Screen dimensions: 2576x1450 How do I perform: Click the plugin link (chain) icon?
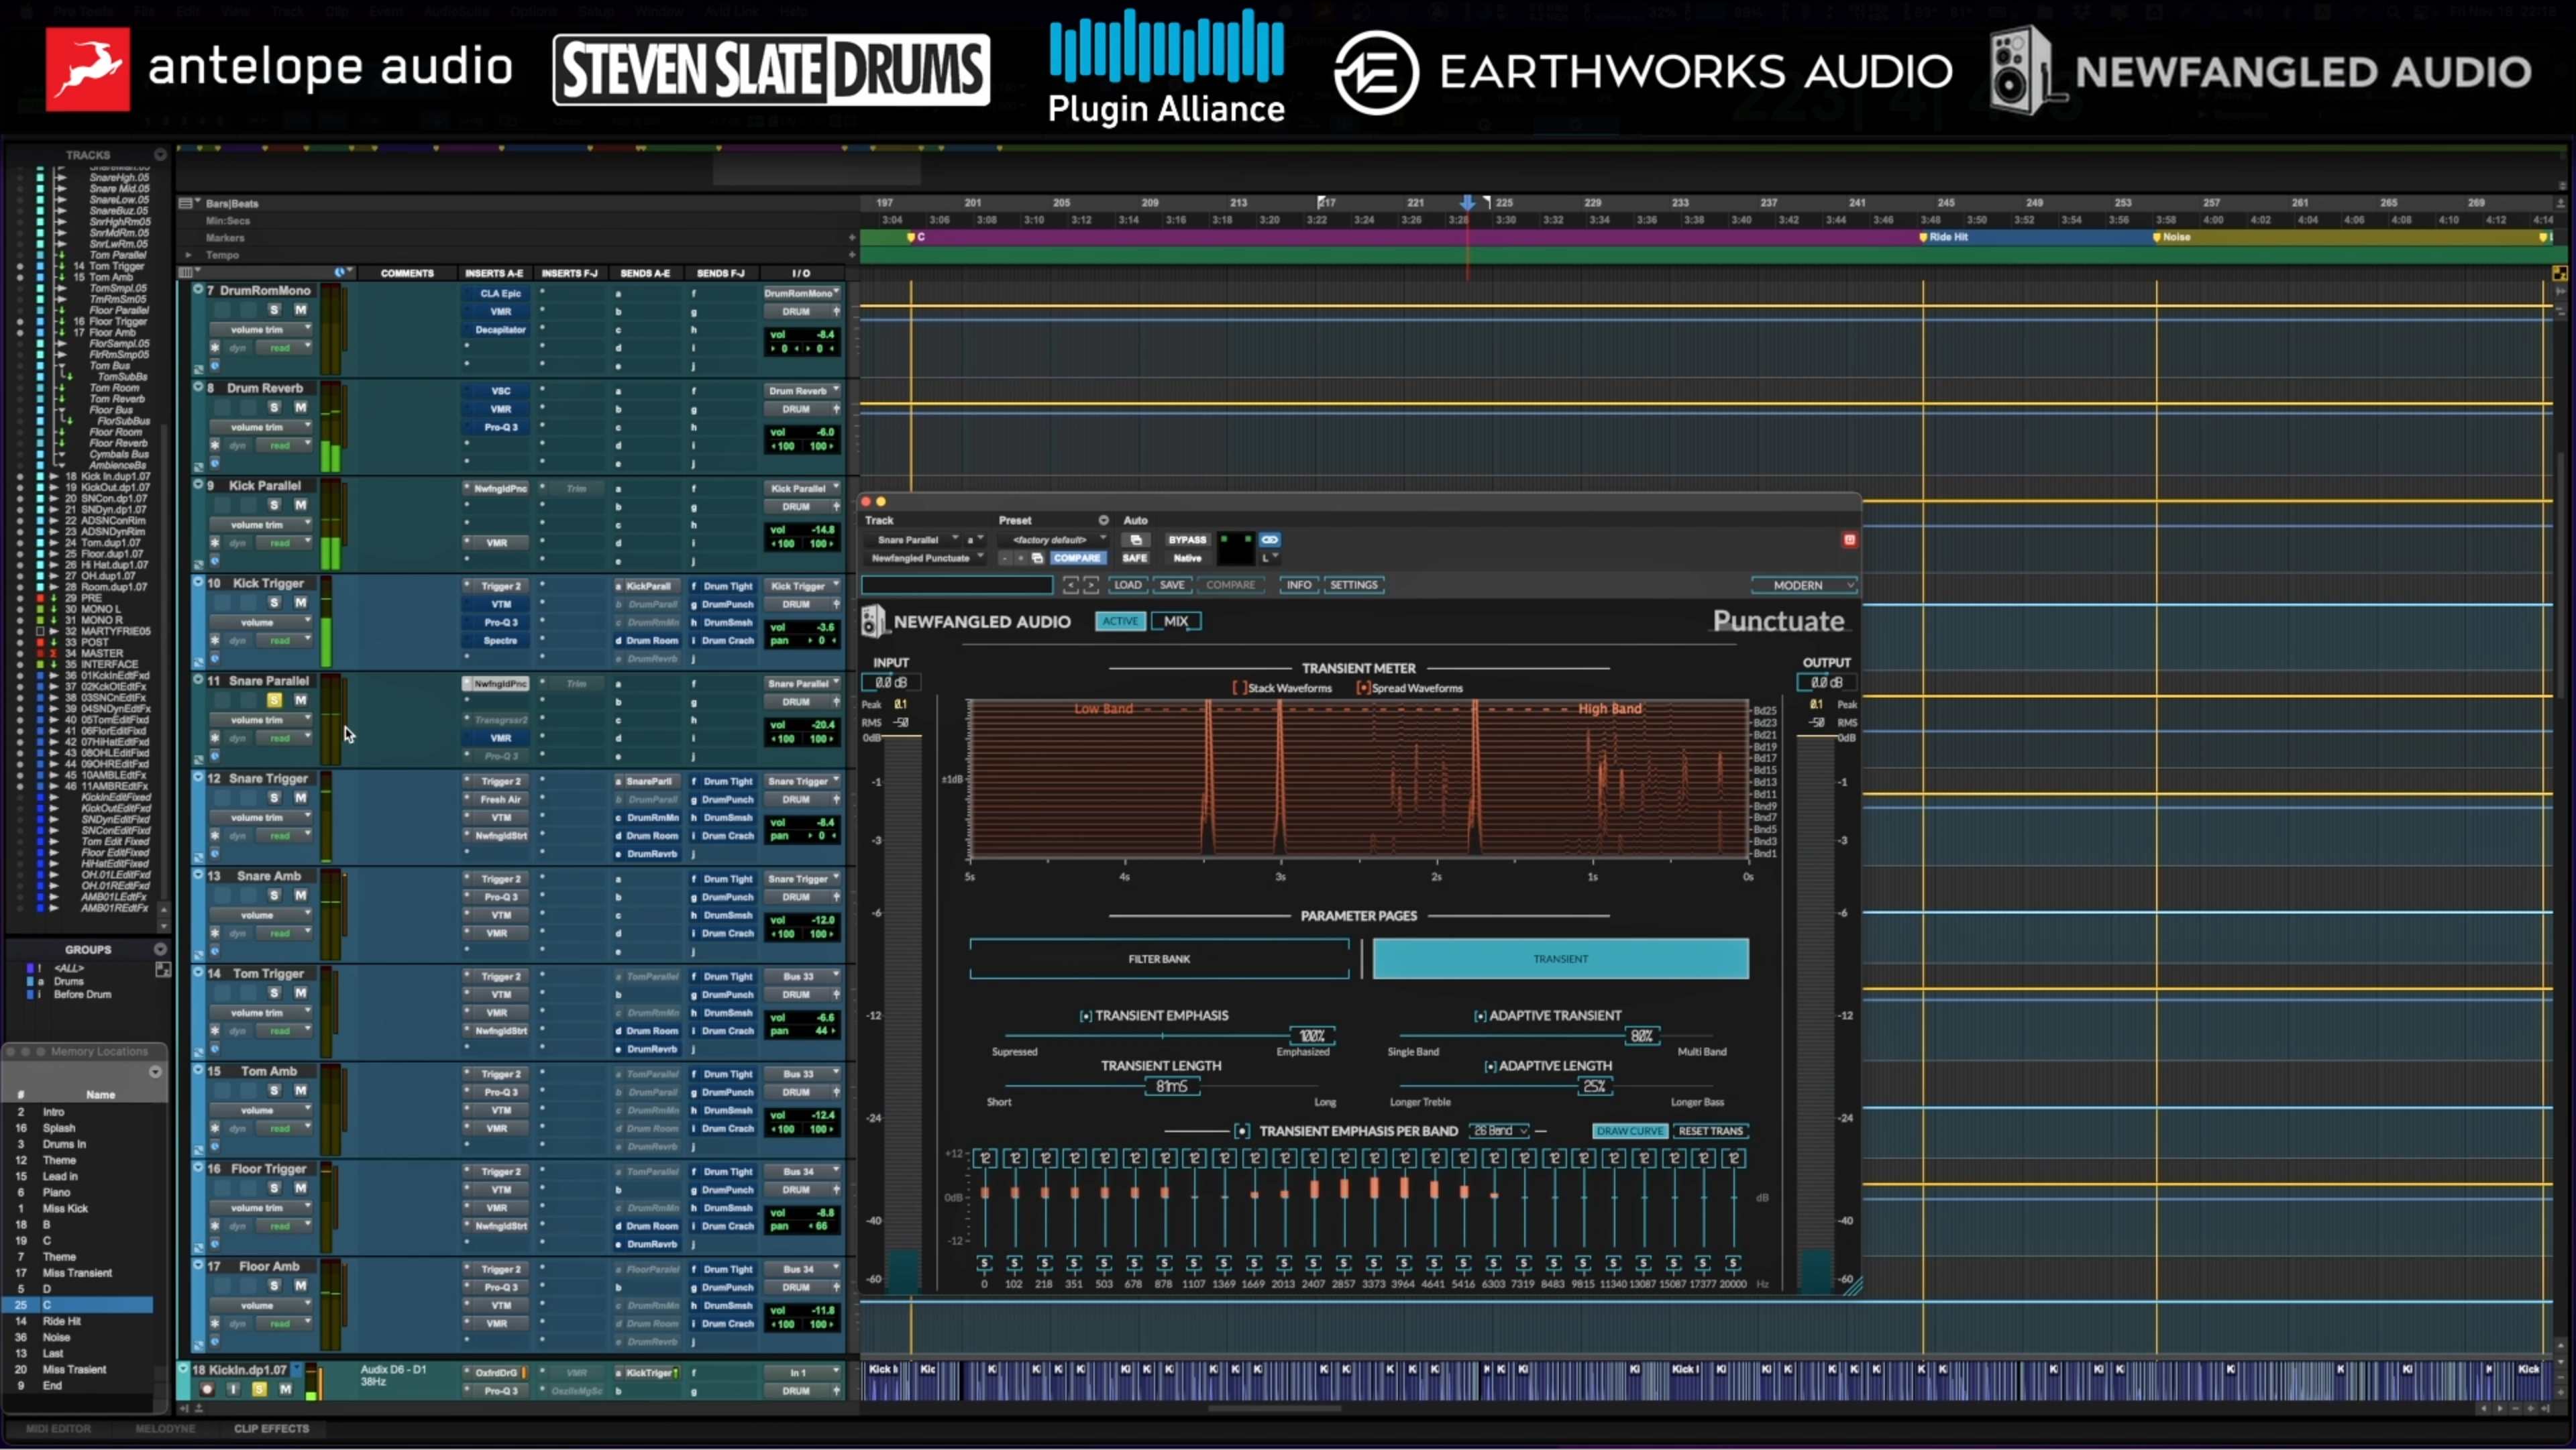(x=1269, y=540)
